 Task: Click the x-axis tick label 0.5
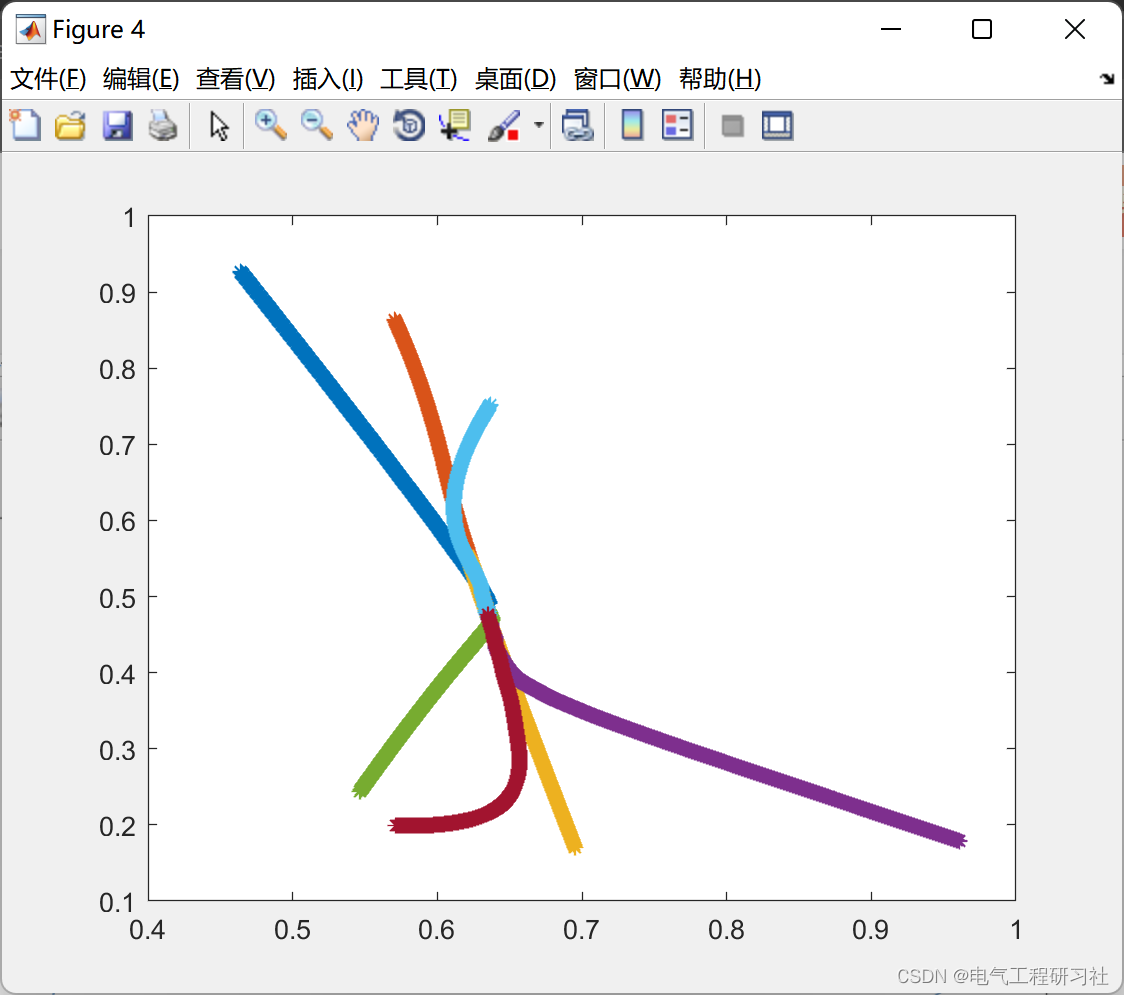coord(292,930)
